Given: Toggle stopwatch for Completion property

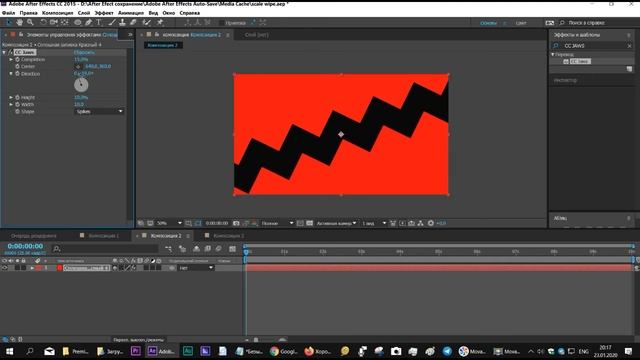Looking at the screenshot, I should tap(18, 60).
